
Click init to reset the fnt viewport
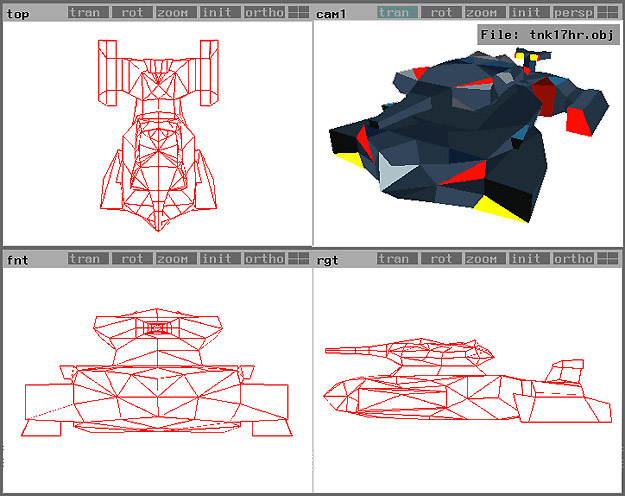click(x=220, y=259)
